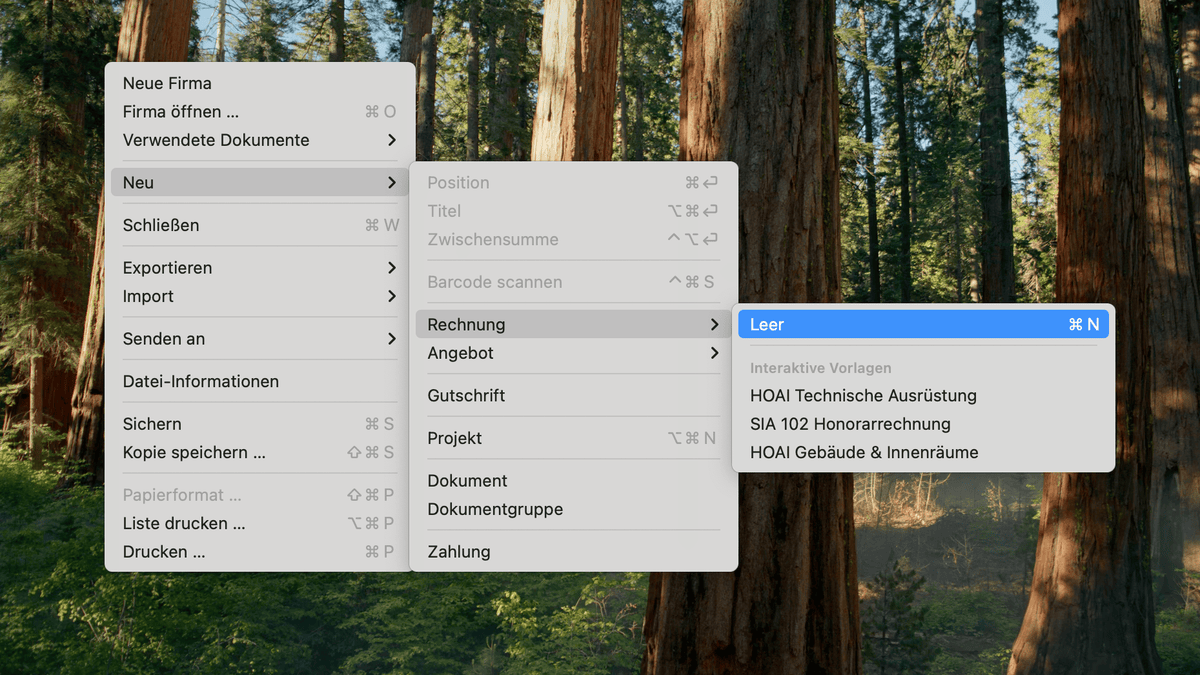
Task: Select Leer invoice option
Action: [x=923, y=324]
